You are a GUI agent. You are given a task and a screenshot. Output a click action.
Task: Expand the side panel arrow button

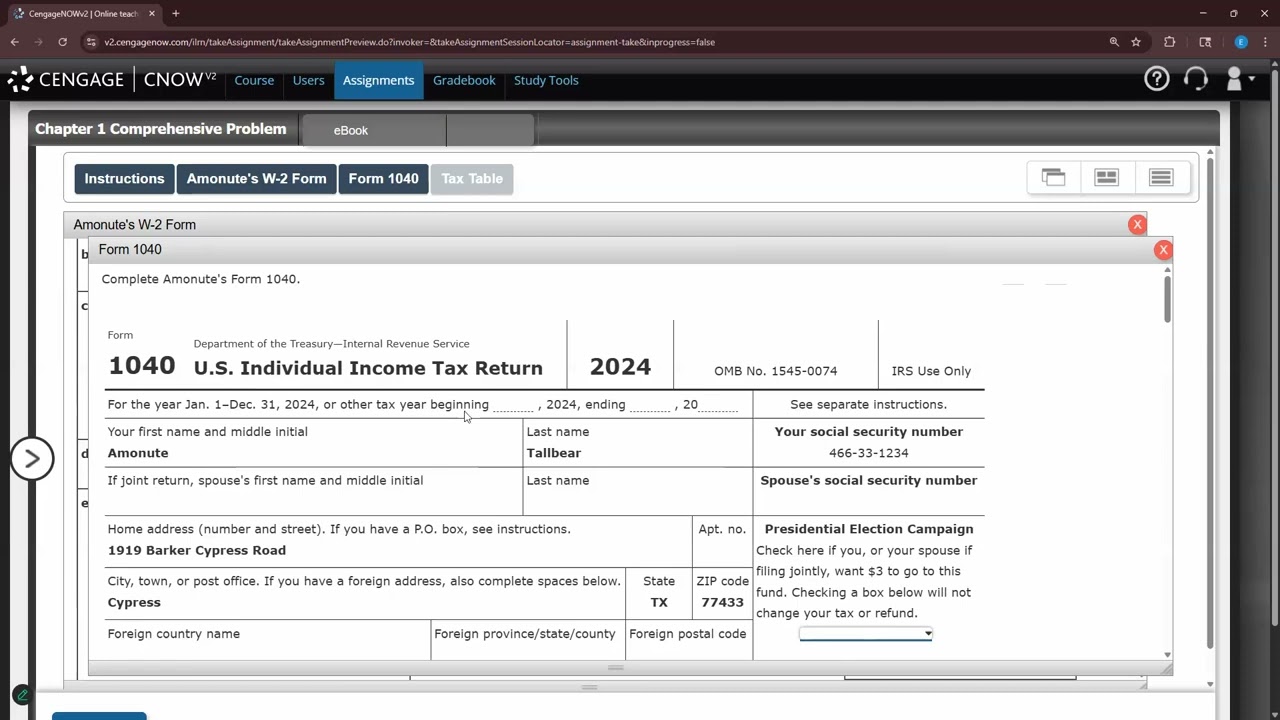[x=32, y=459]
